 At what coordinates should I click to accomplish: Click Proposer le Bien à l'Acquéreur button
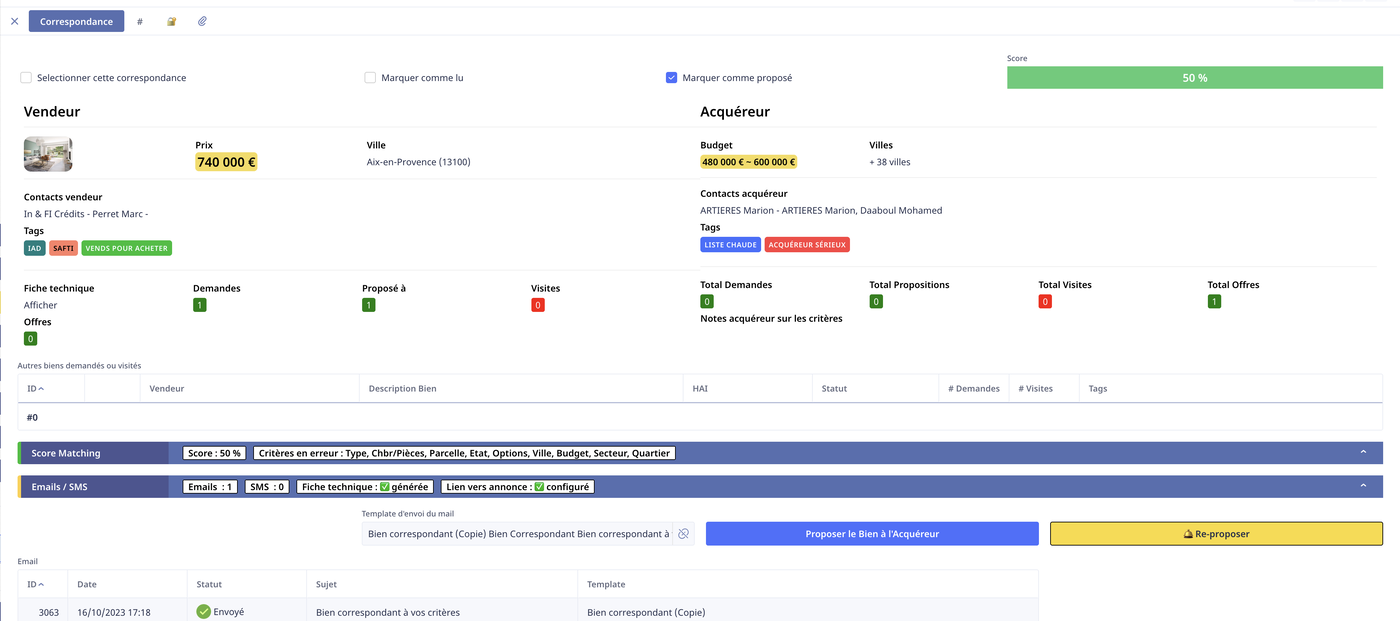click(x=872, y=534)
